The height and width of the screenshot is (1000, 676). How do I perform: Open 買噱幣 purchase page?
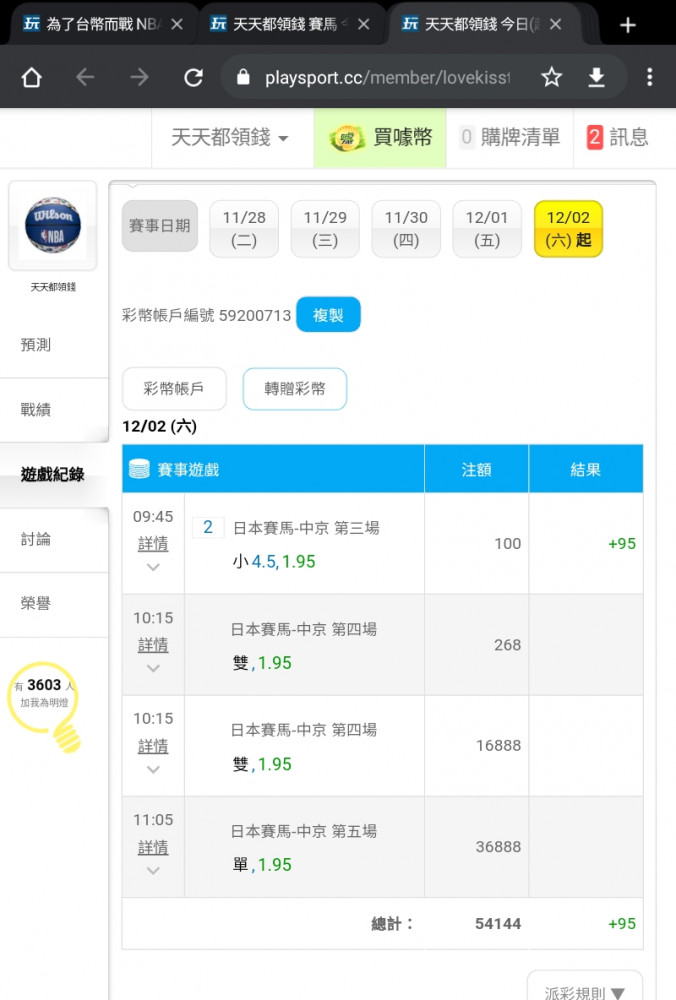coord(380,138)
